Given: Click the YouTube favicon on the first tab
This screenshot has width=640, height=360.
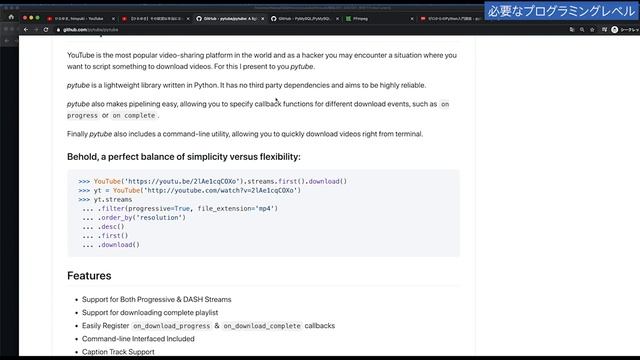Looking at the screenshot, I should tap(49, 19).
